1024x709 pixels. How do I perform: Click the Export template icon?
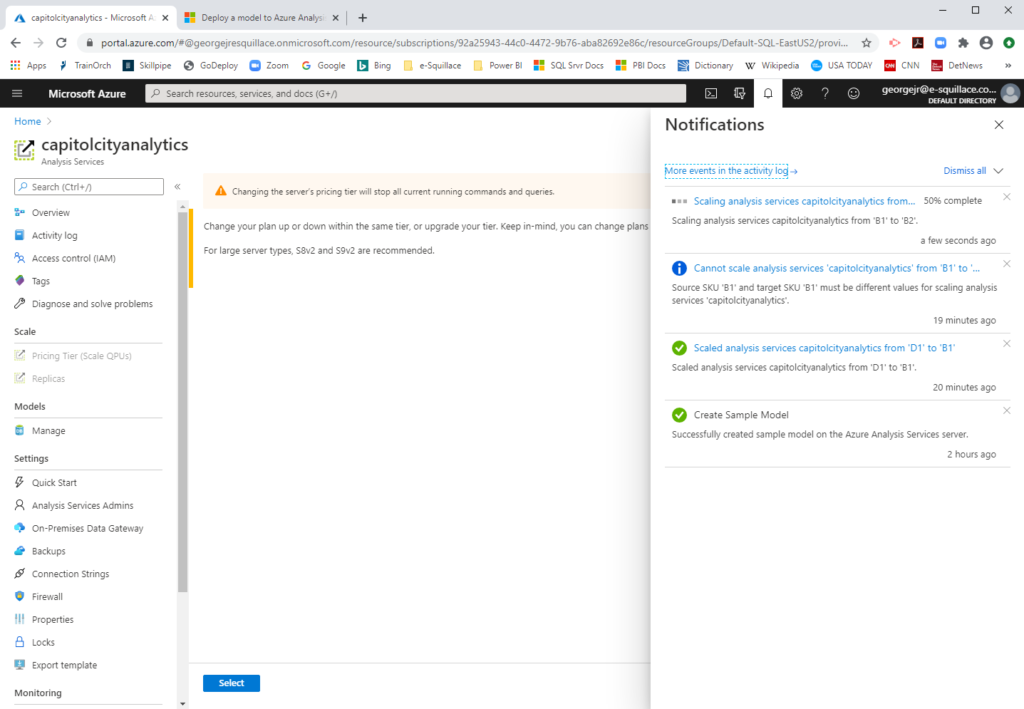point(19,664)
